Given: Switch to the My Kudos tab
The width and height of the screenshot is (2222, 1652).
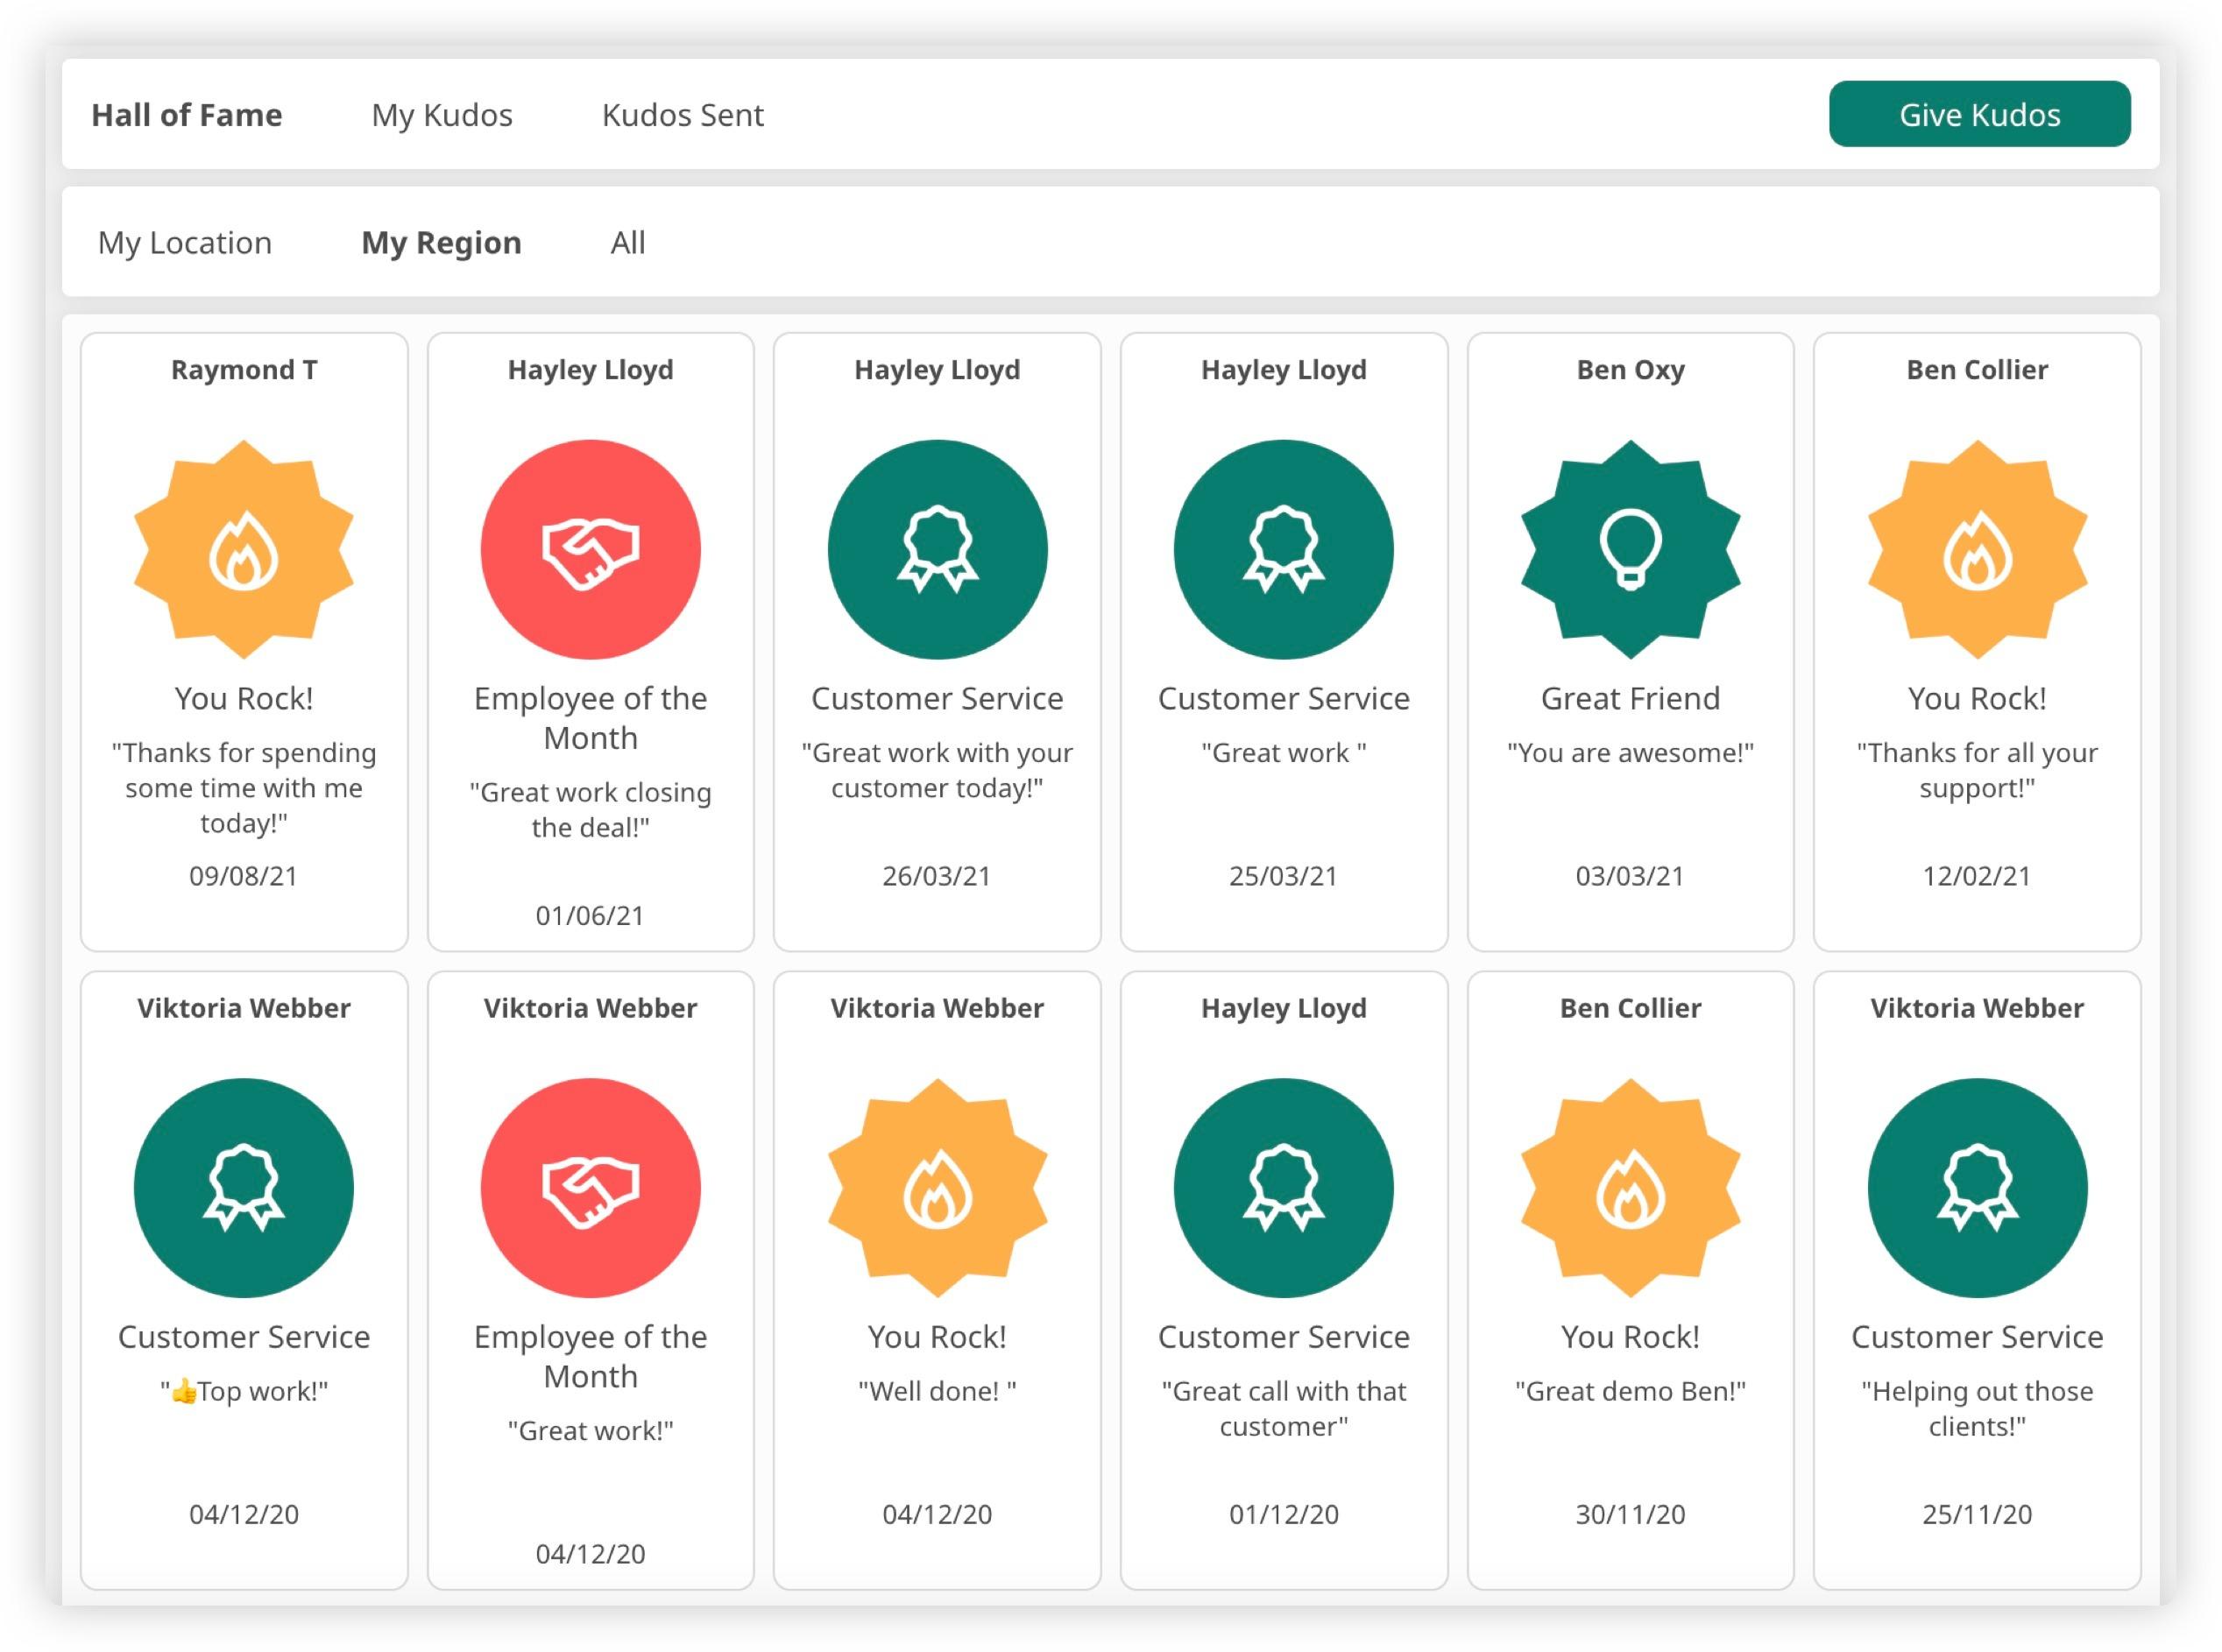Looking at the screenshot, I should click(442, 115).
